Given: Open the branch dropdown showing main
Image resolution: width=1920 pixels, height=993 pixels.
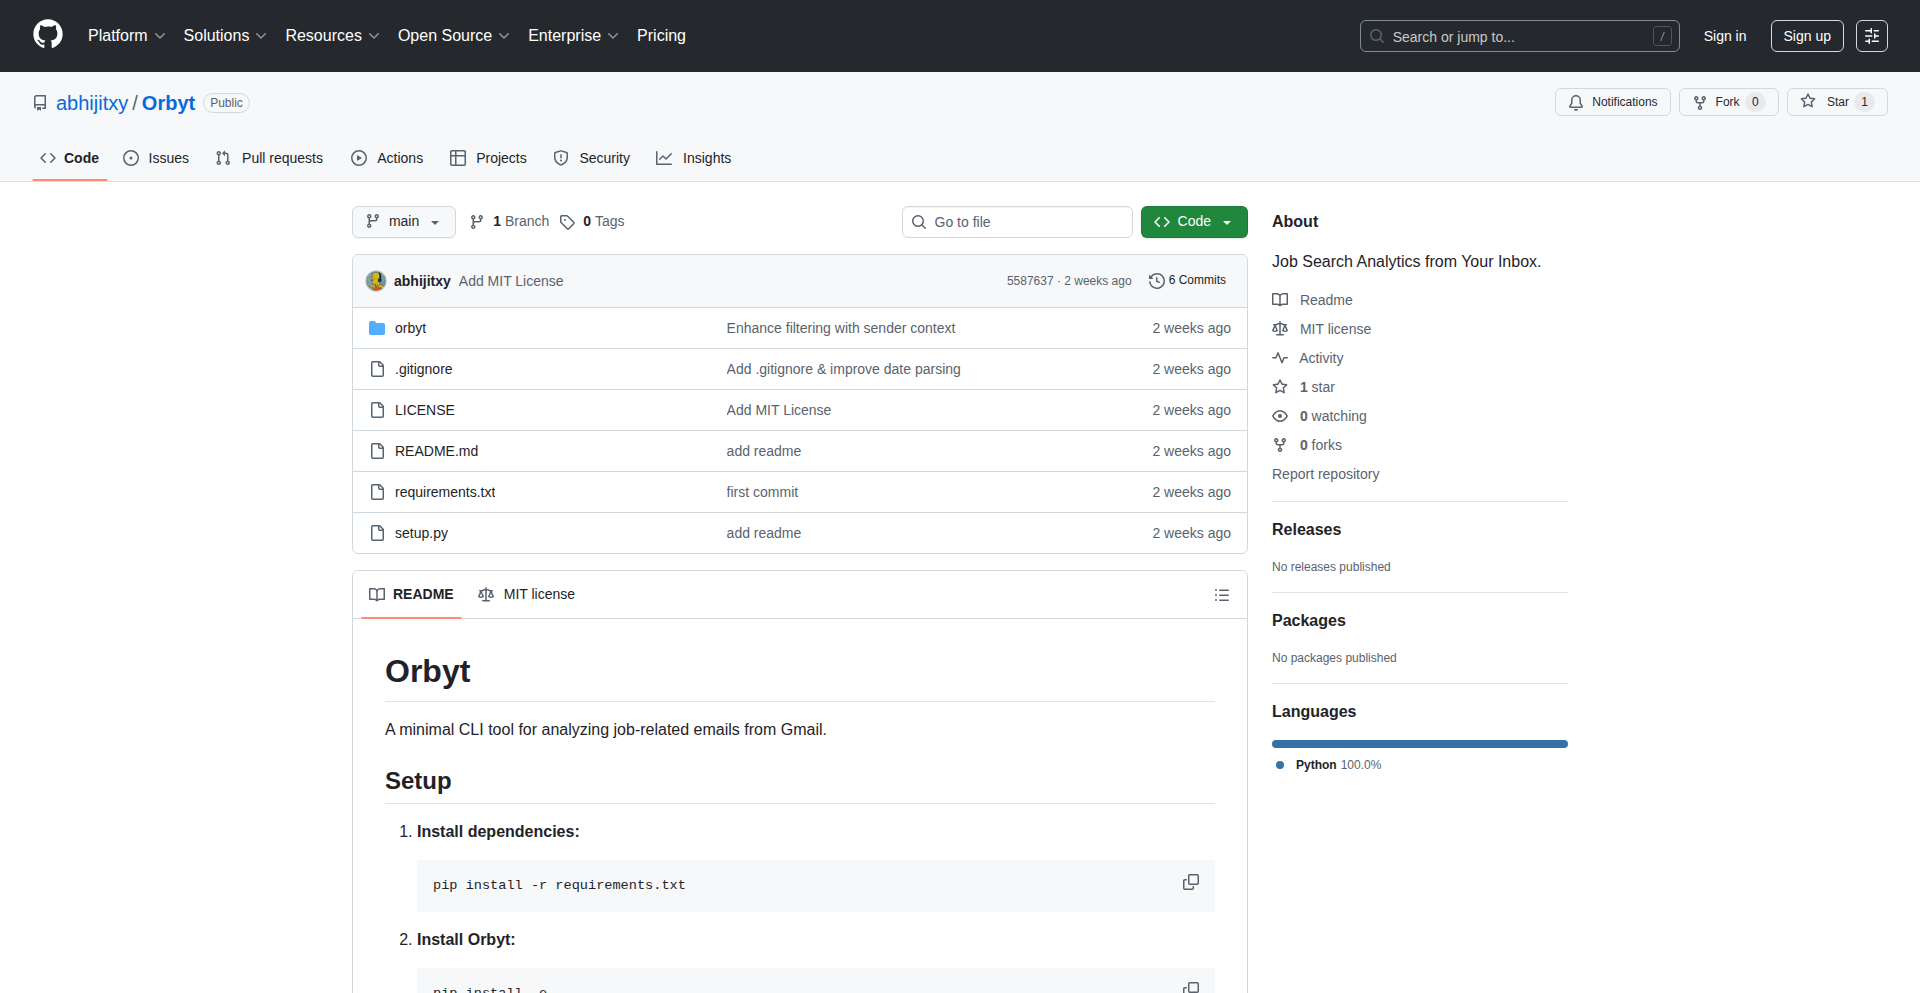Looking at the screenshot, I should (403, 221).
